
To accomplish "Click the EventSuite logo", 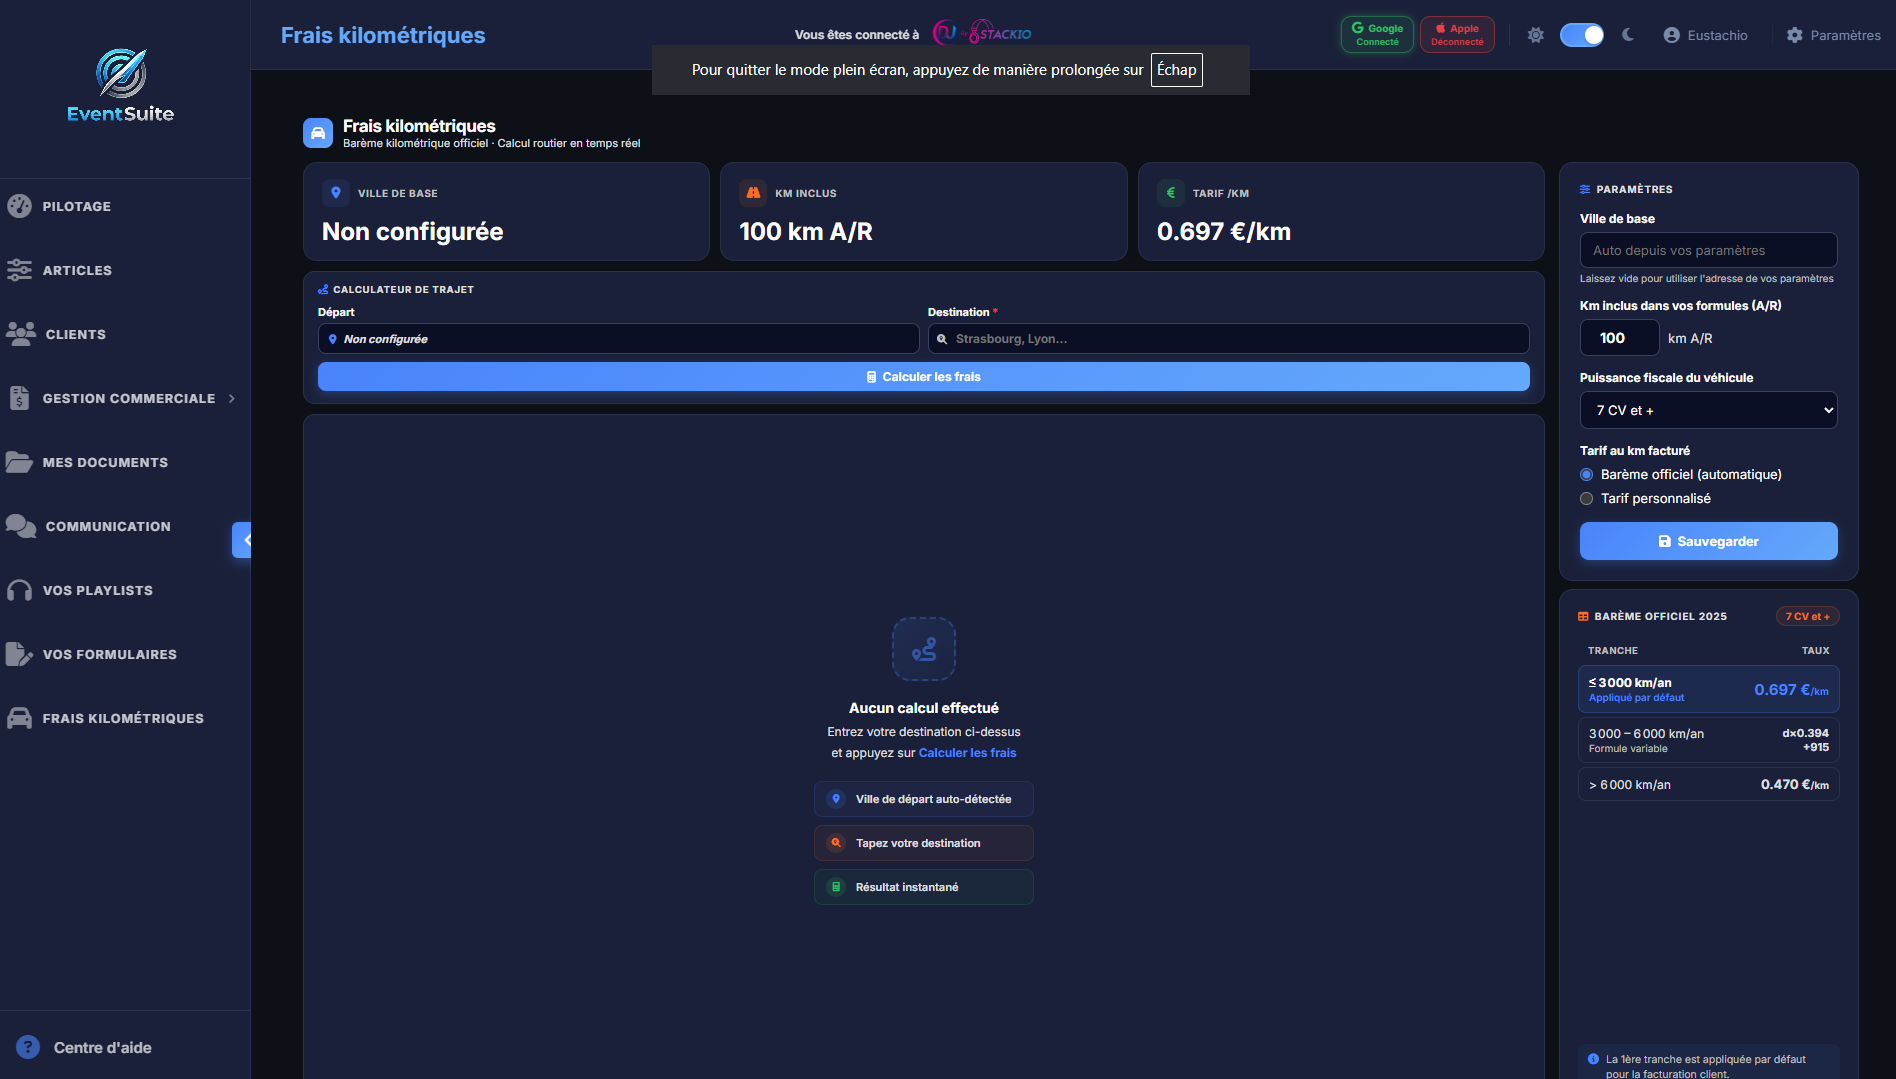I will click(x=120, y=85).
